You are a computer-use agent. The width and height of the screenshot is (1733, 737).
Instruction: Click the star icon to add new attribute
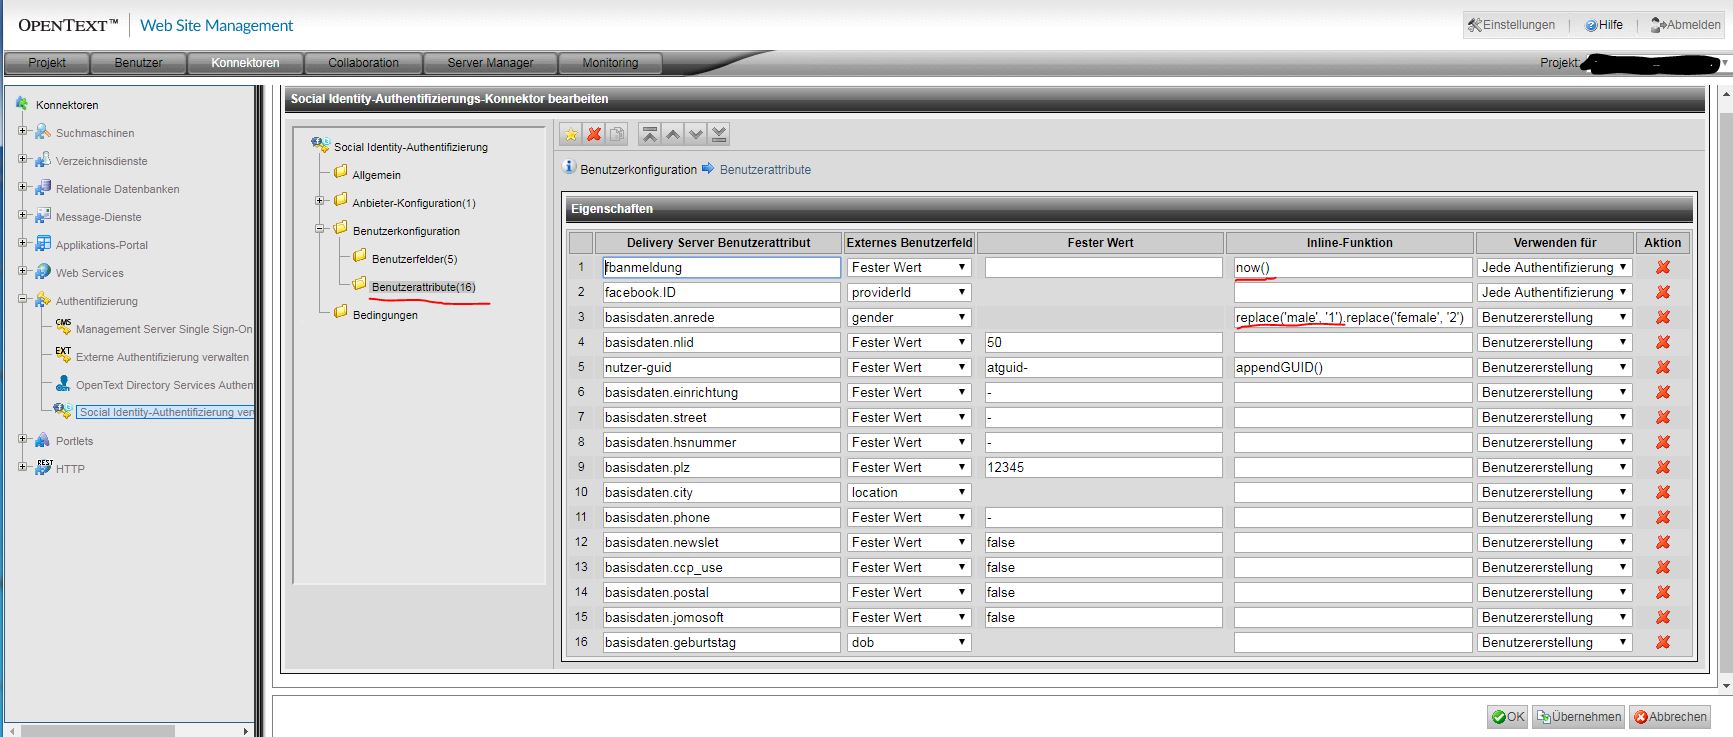(571, 134)
